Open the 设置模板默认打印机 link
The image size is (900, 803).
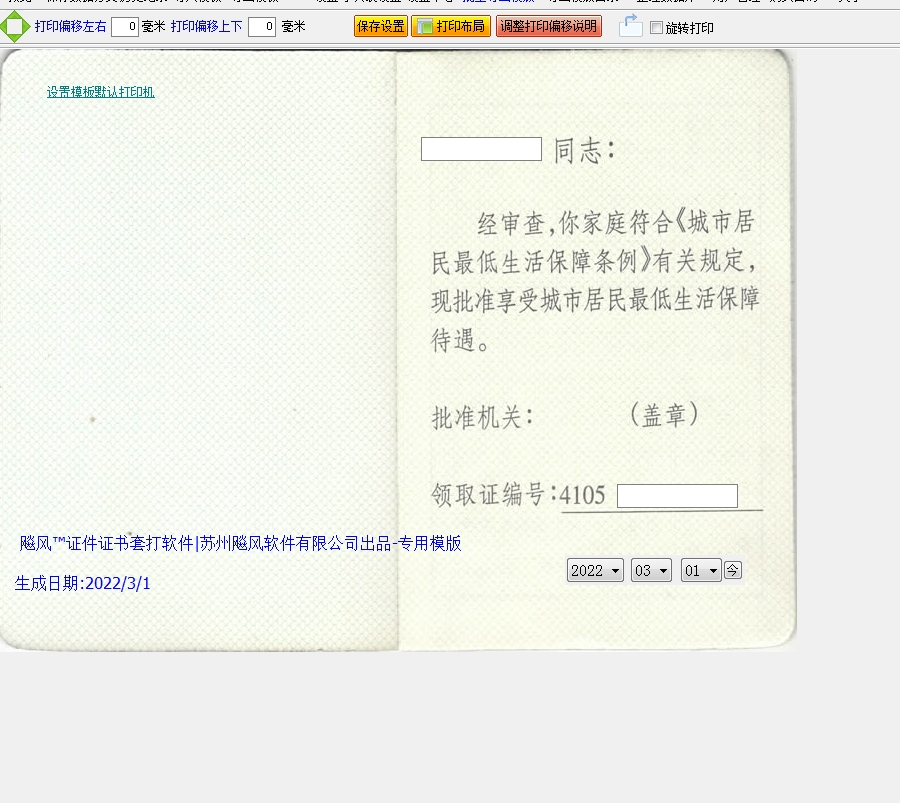pos(100,92)
